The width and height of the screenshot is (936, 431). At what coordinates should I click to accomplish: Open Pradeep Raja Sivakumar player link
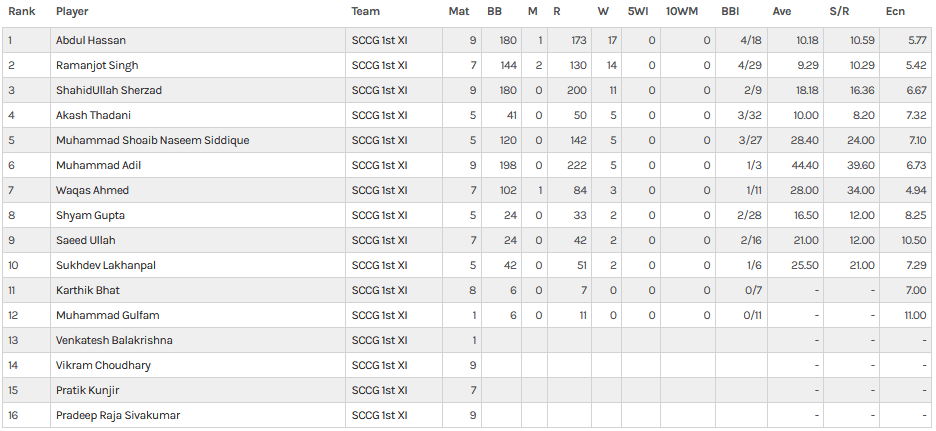[x=118, y=415]
